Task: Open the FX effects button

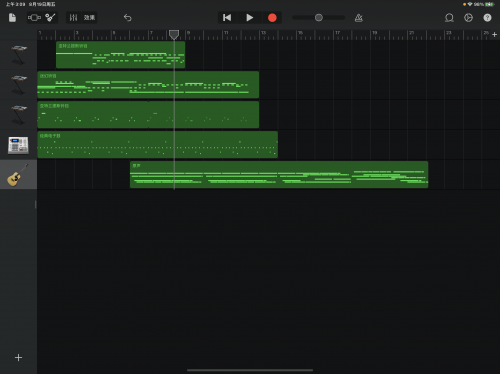Action: pyautogui.click(x=89, y=18)
